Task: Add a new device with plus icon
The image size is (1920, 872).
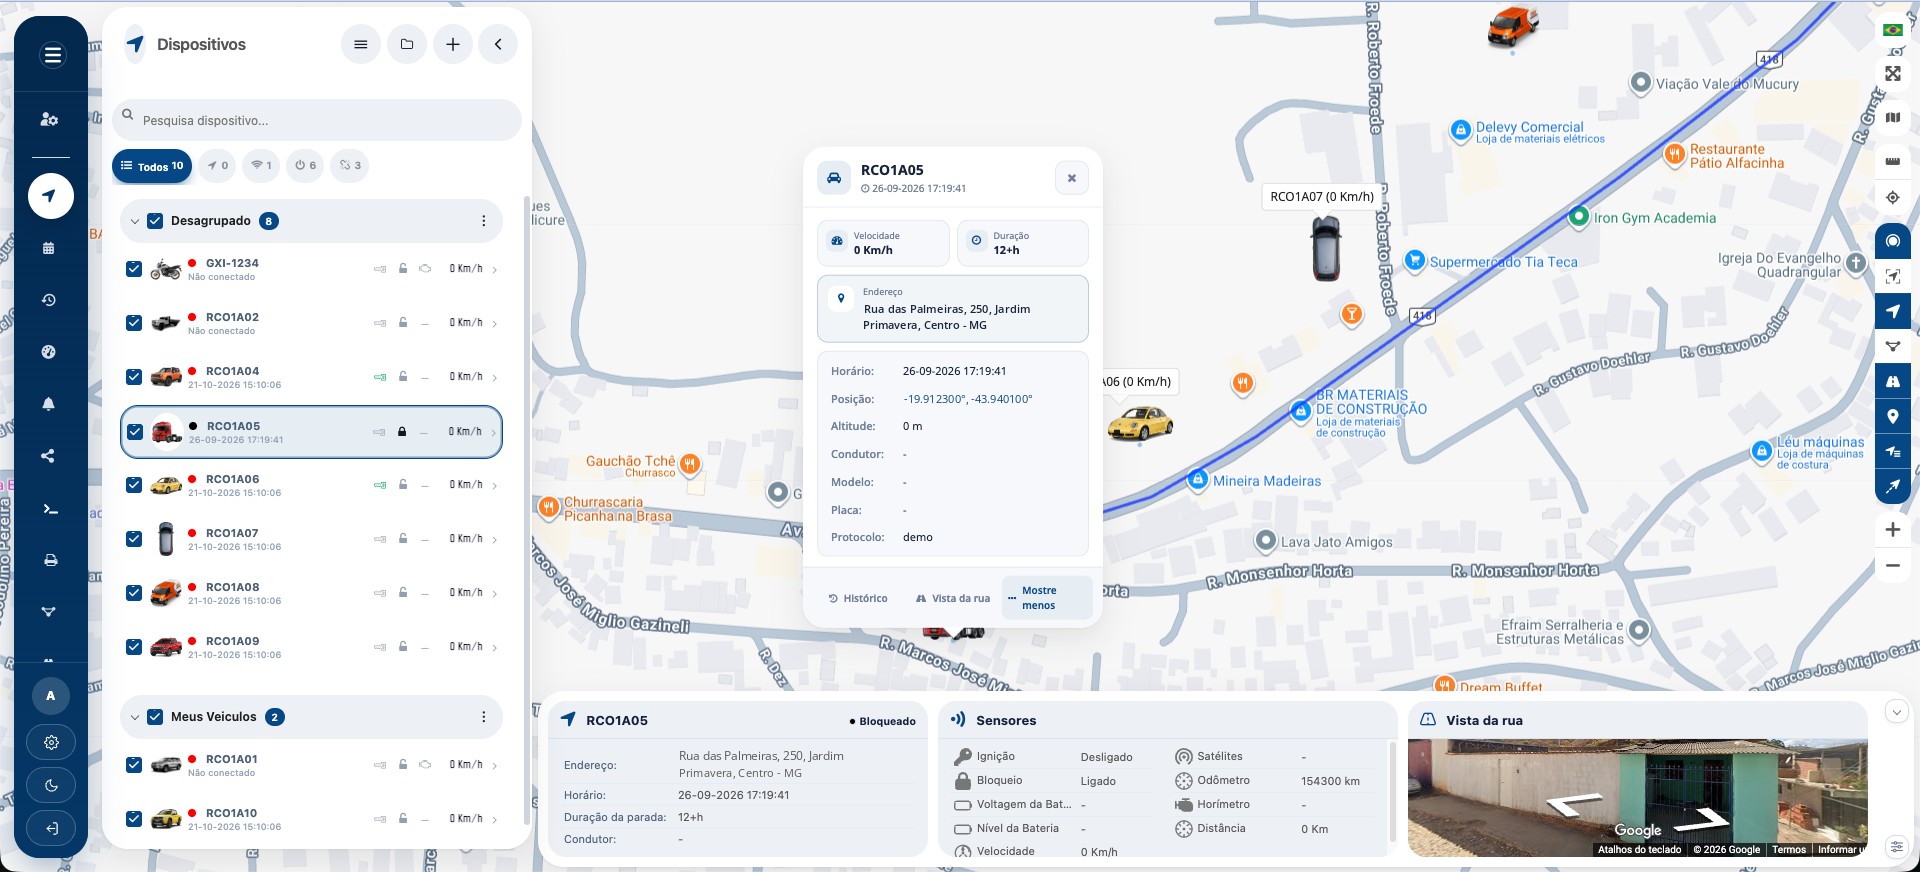Action: pos(453,44)
